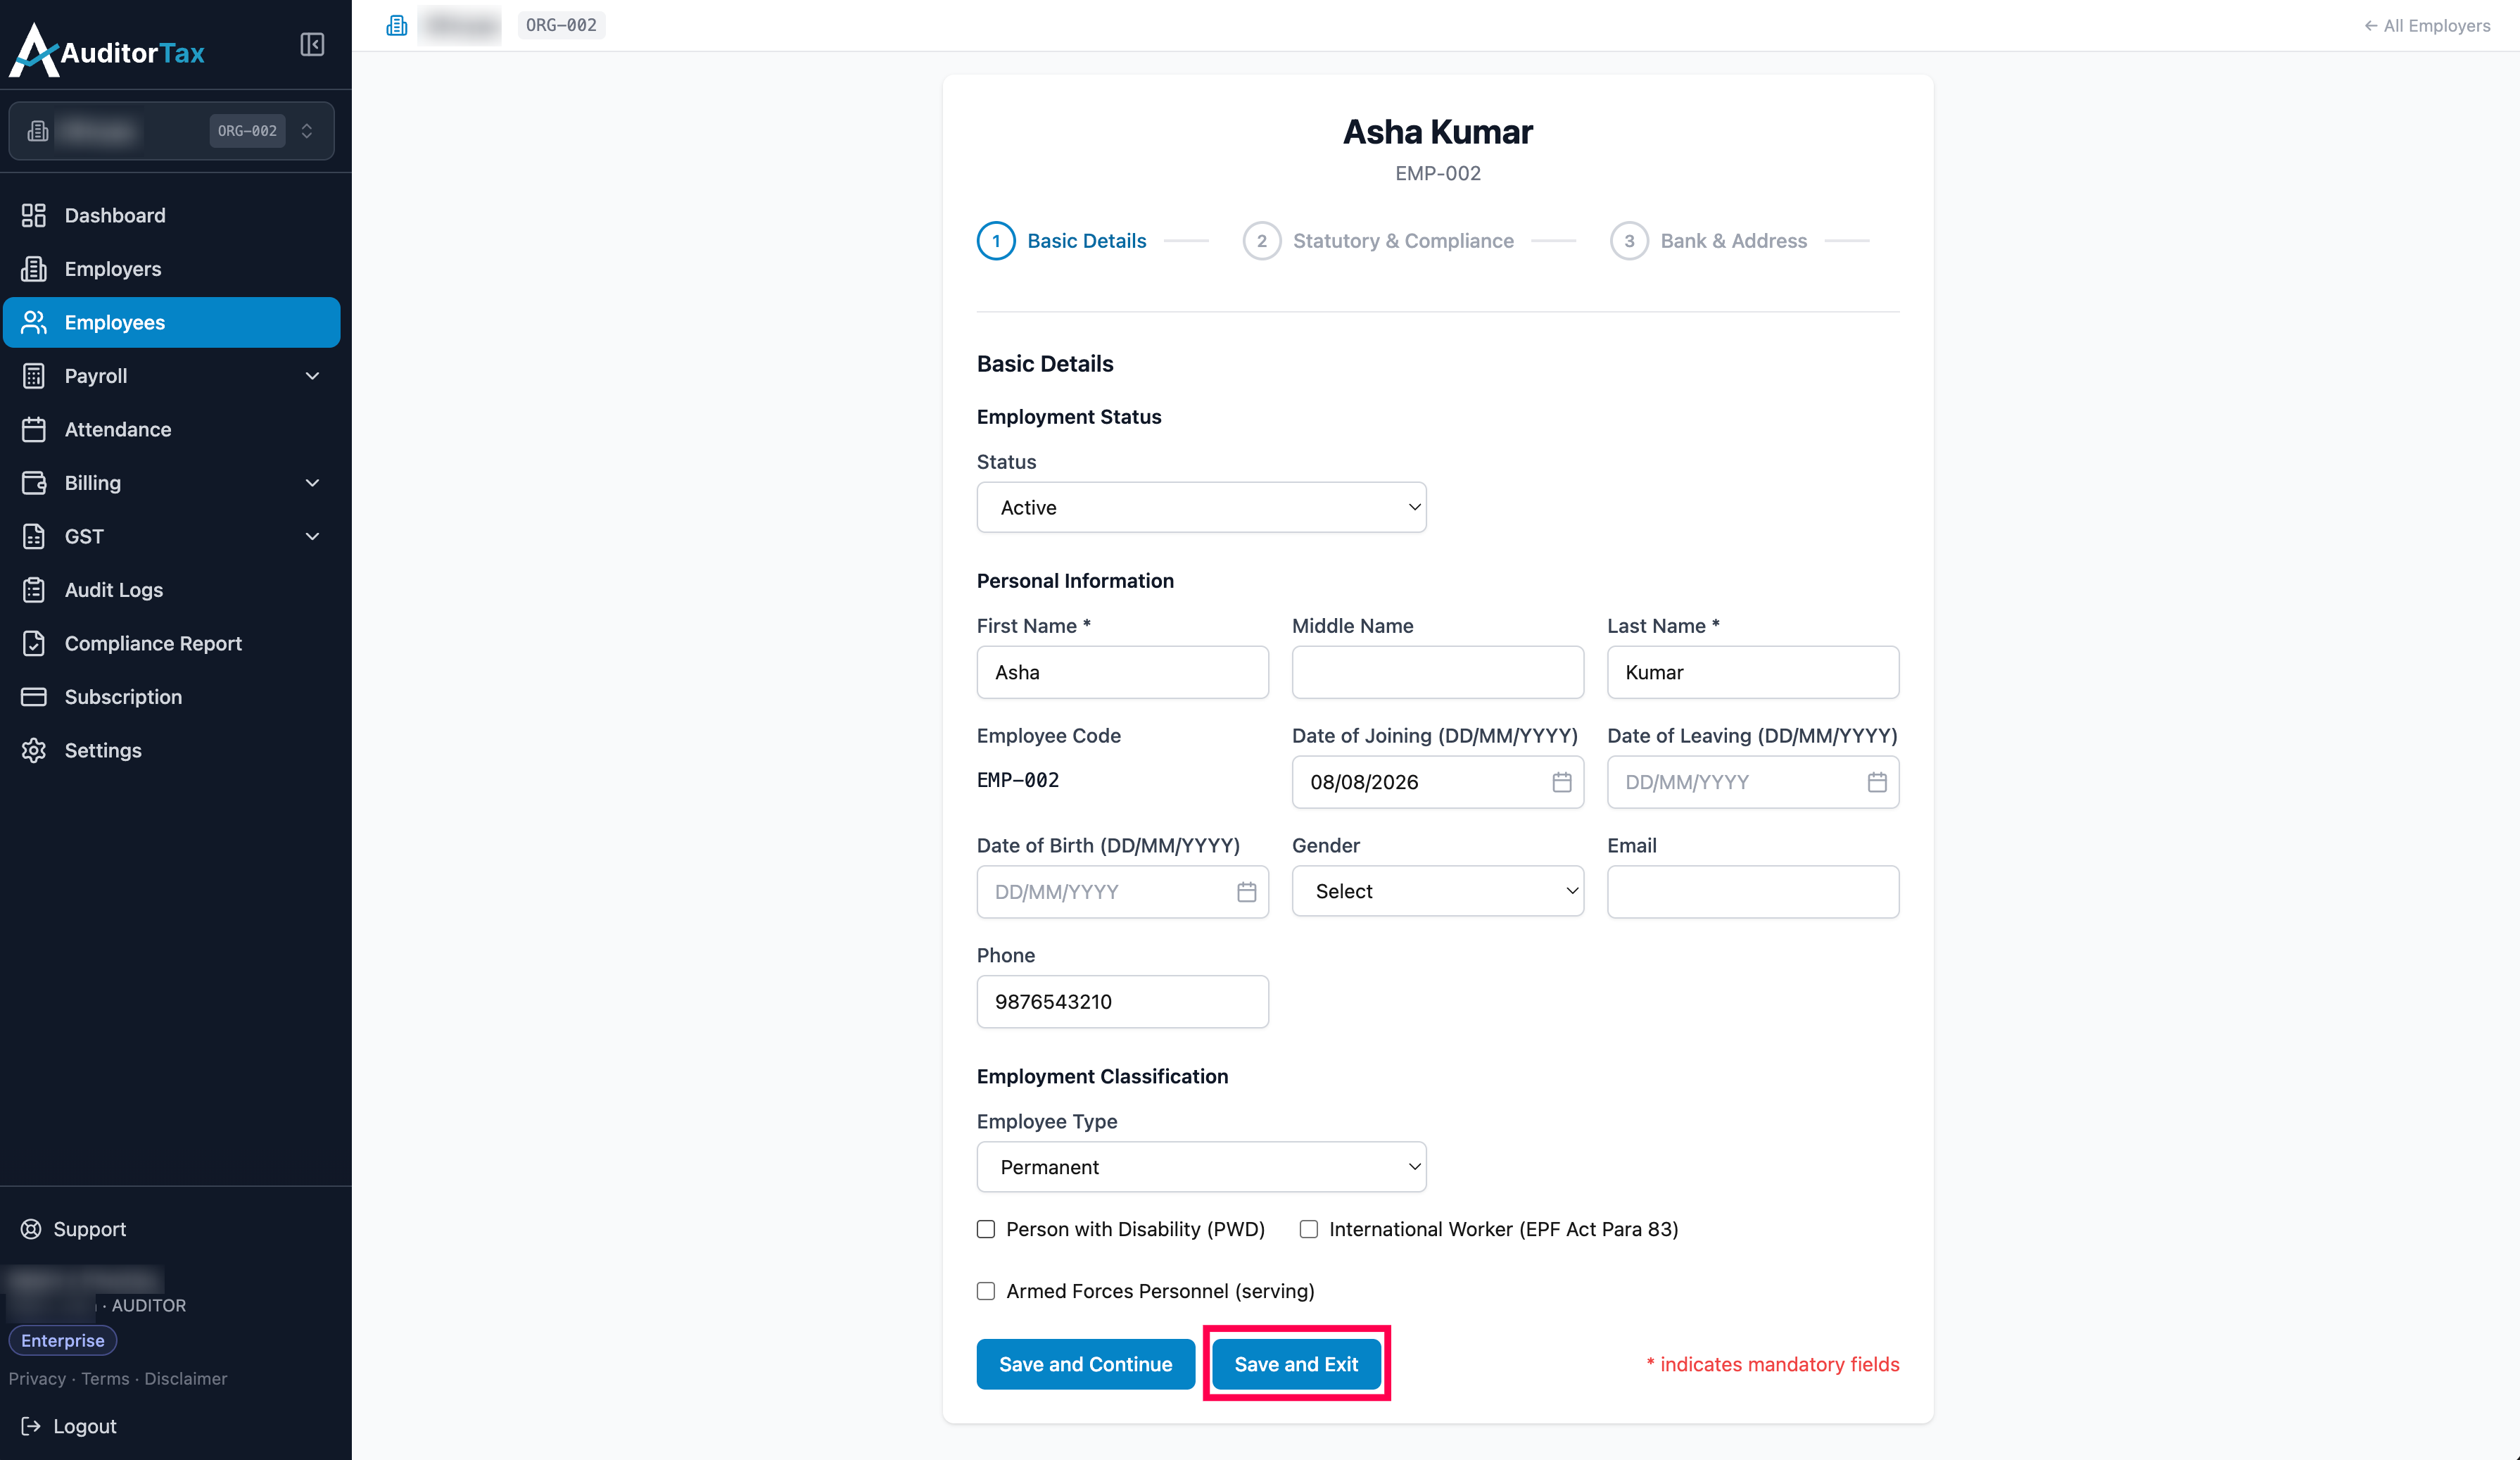The width and height of the screenshot is (2520, 1460).
Task: Toggle Person with Disability (PWD) checkbox
Action: [986, 1229]
